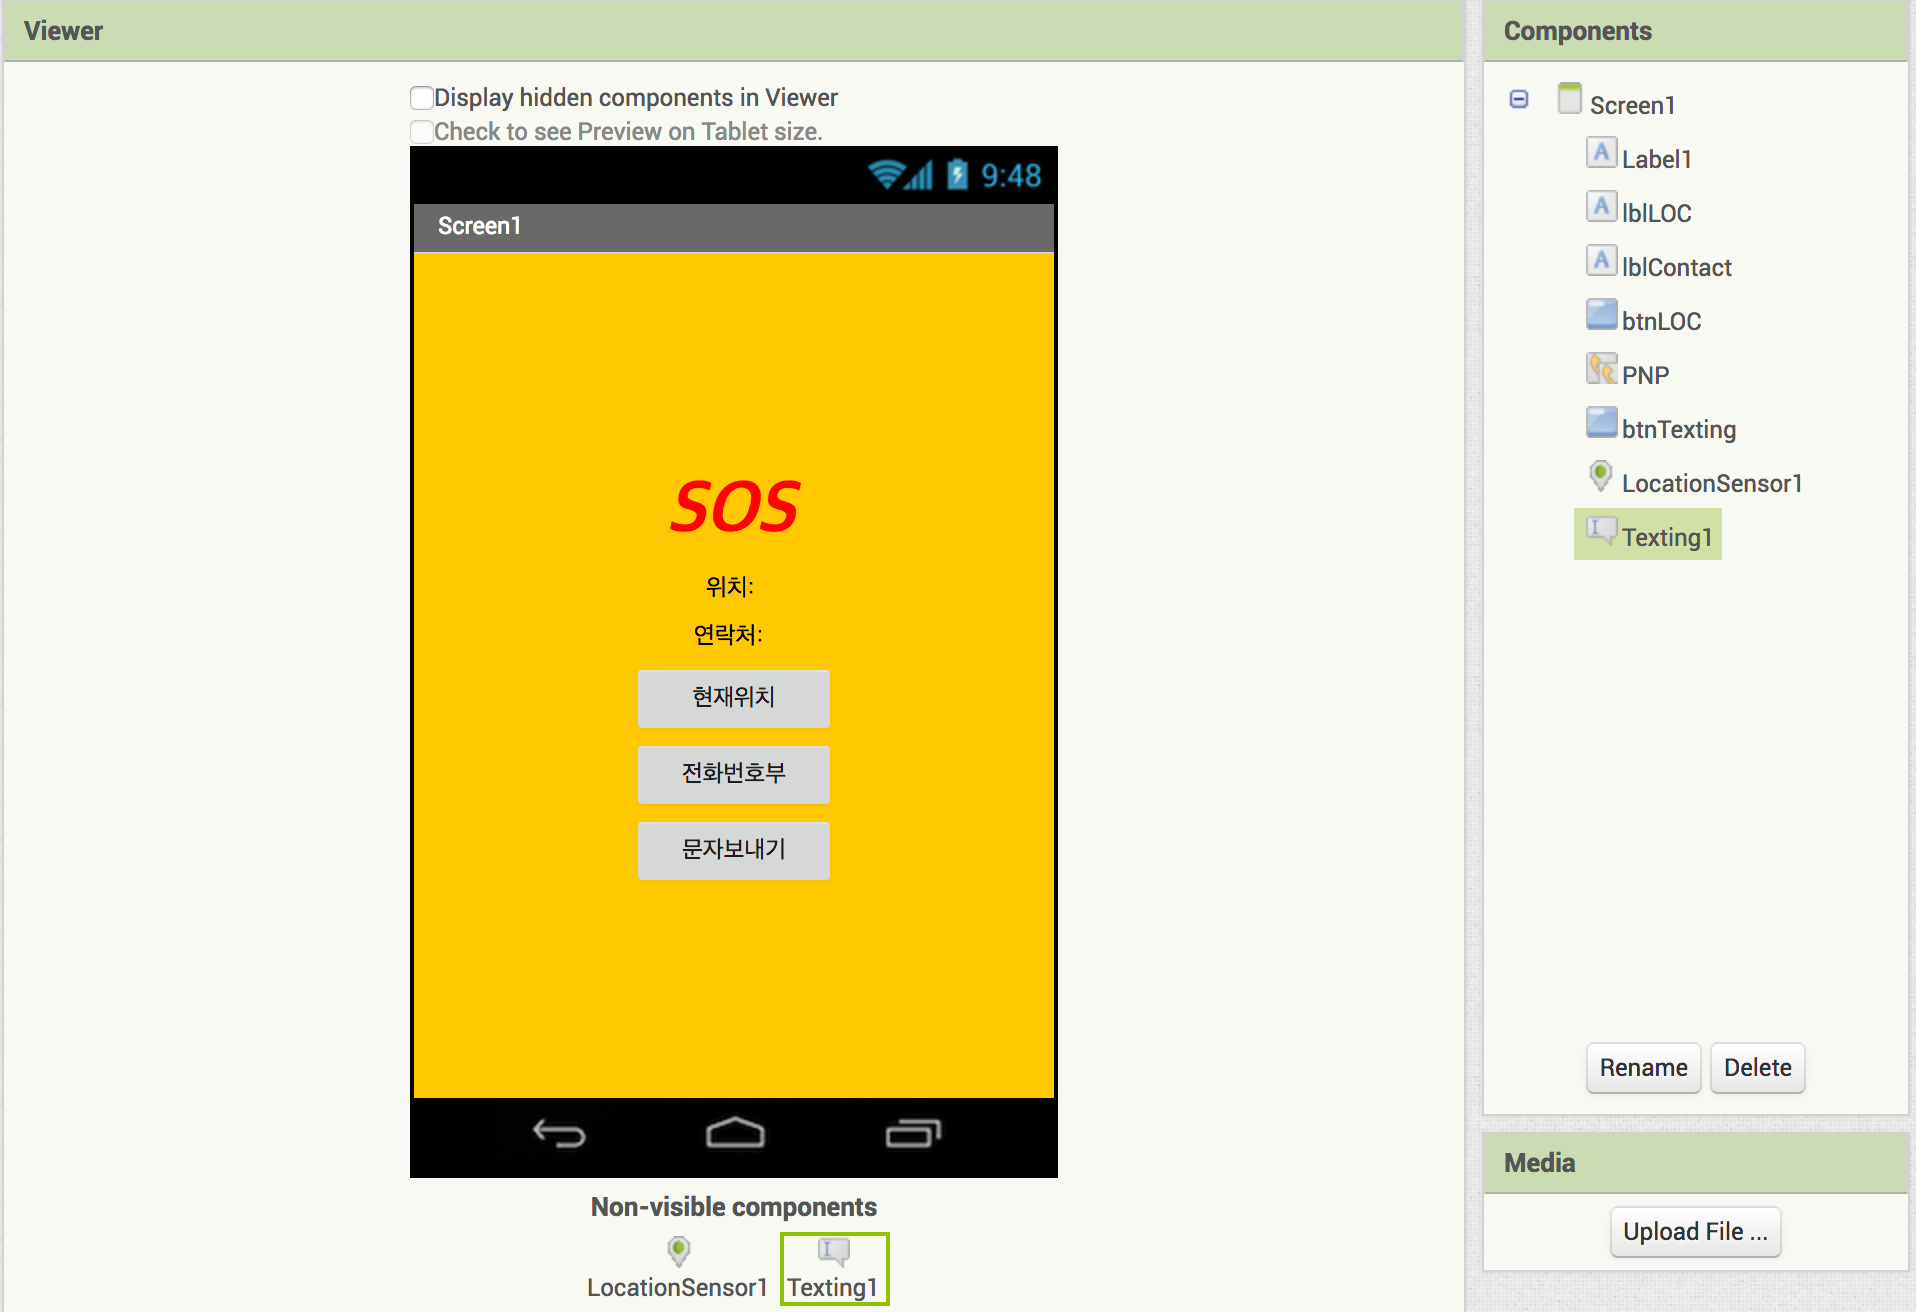Click the LocationSensor1 pin icon in tree
Screen dimensions: 1916x1312
tap(1601, 477)
